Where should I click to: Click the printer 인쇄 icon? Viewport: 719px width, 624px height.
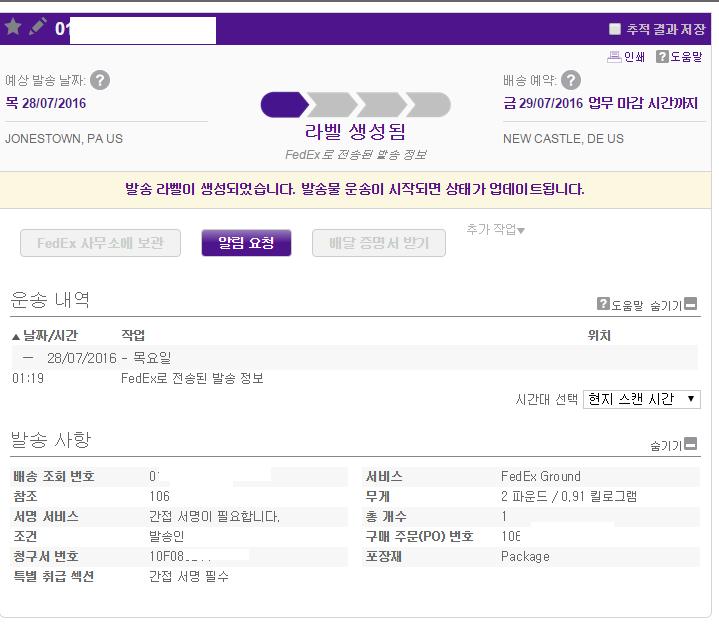click(614, 57)
